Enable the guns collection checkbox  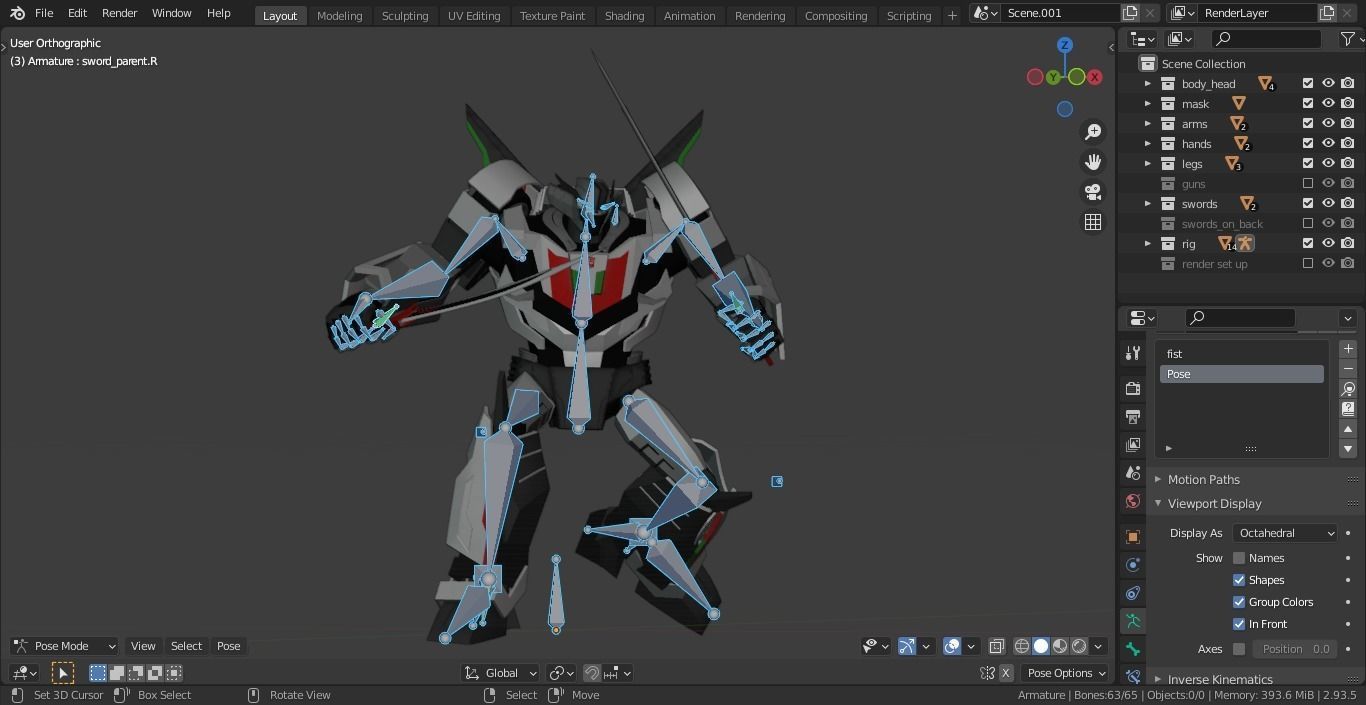1308,183
